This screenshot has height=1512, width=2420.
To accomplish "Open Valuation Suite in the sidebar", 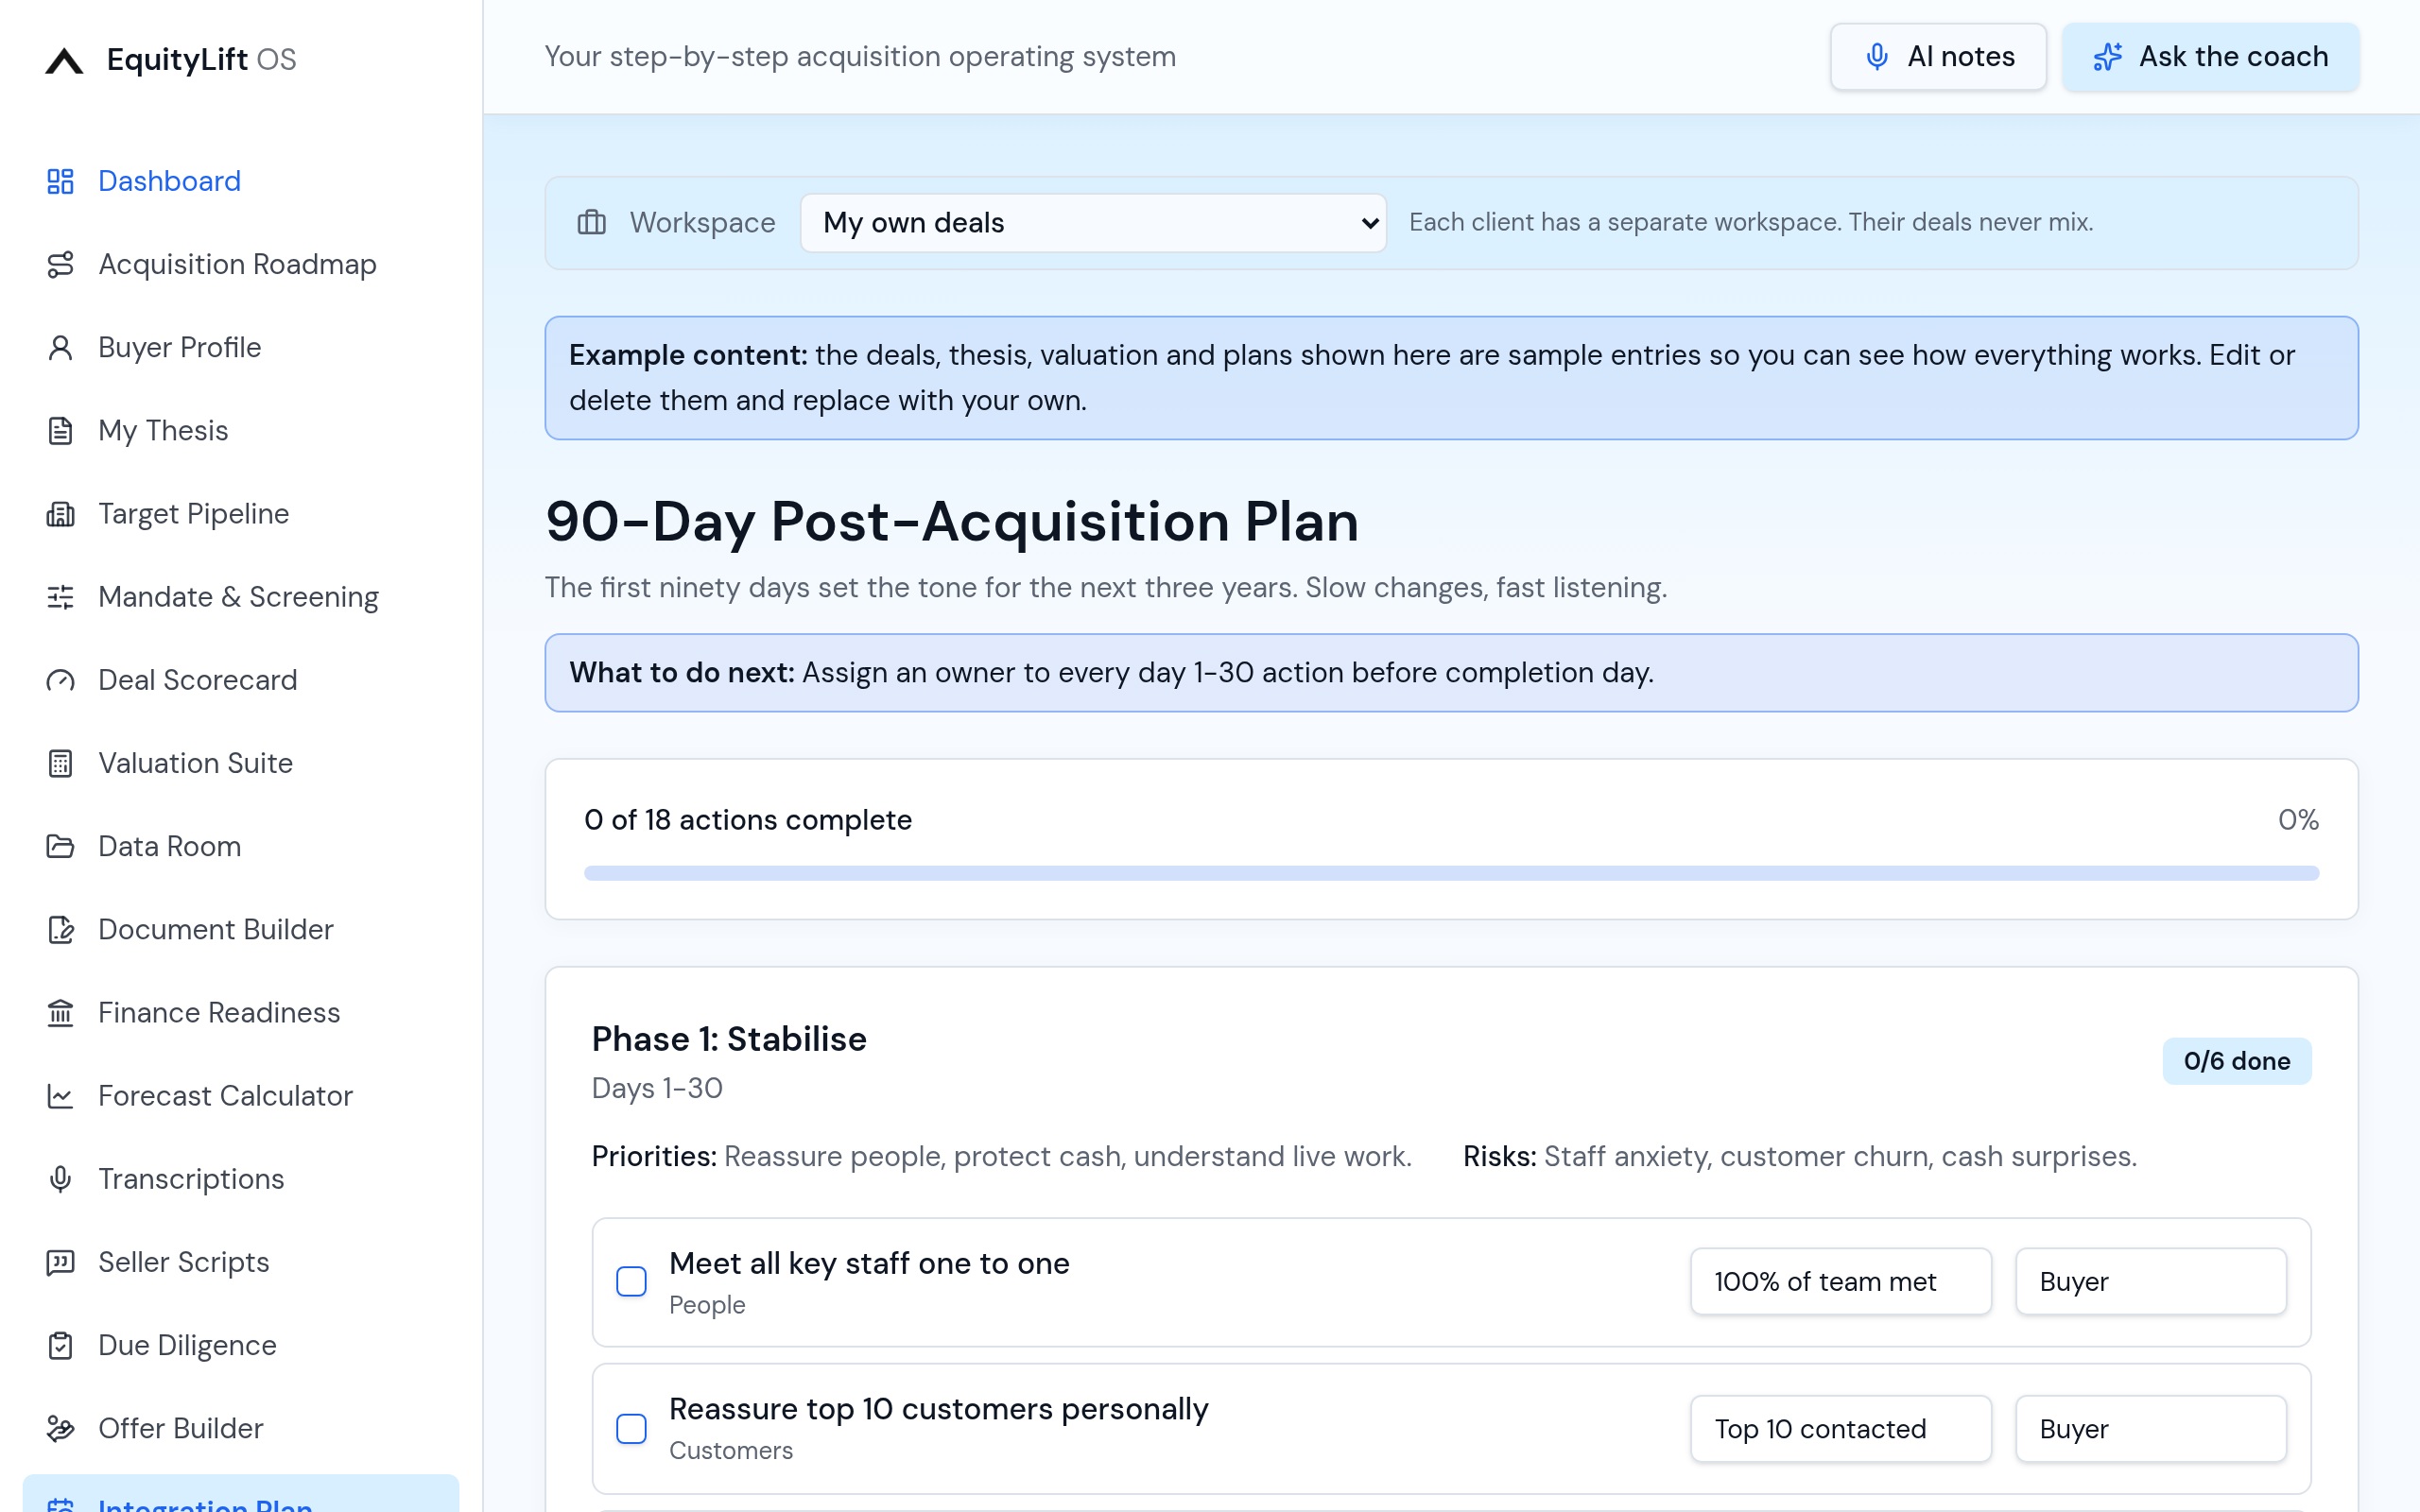I will tap(241, 763).
